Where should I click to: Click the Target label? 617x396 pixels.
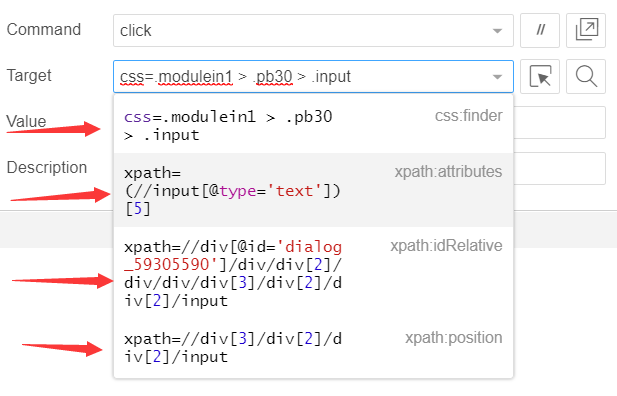29,76
